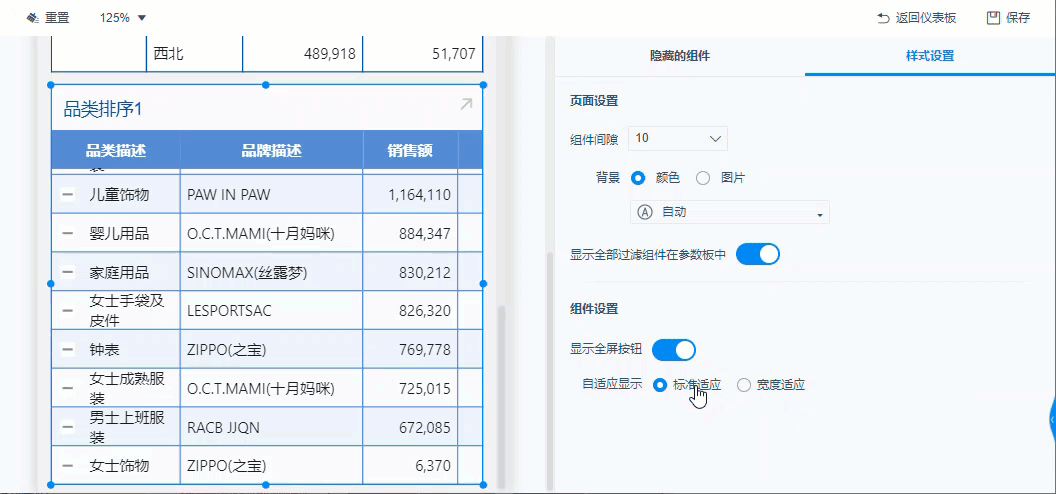Screen dimensions: 1056x494
Task: Collapse the 男士上班服装 row
Action: (x=68, y=427)
